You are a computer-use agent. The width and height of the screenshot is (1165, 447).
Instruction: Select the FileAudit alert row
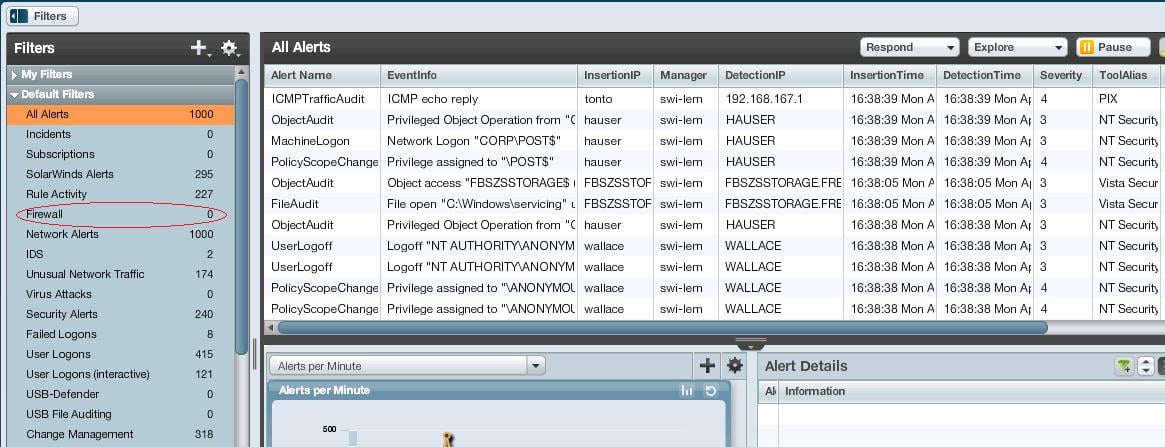click(714, 203)
